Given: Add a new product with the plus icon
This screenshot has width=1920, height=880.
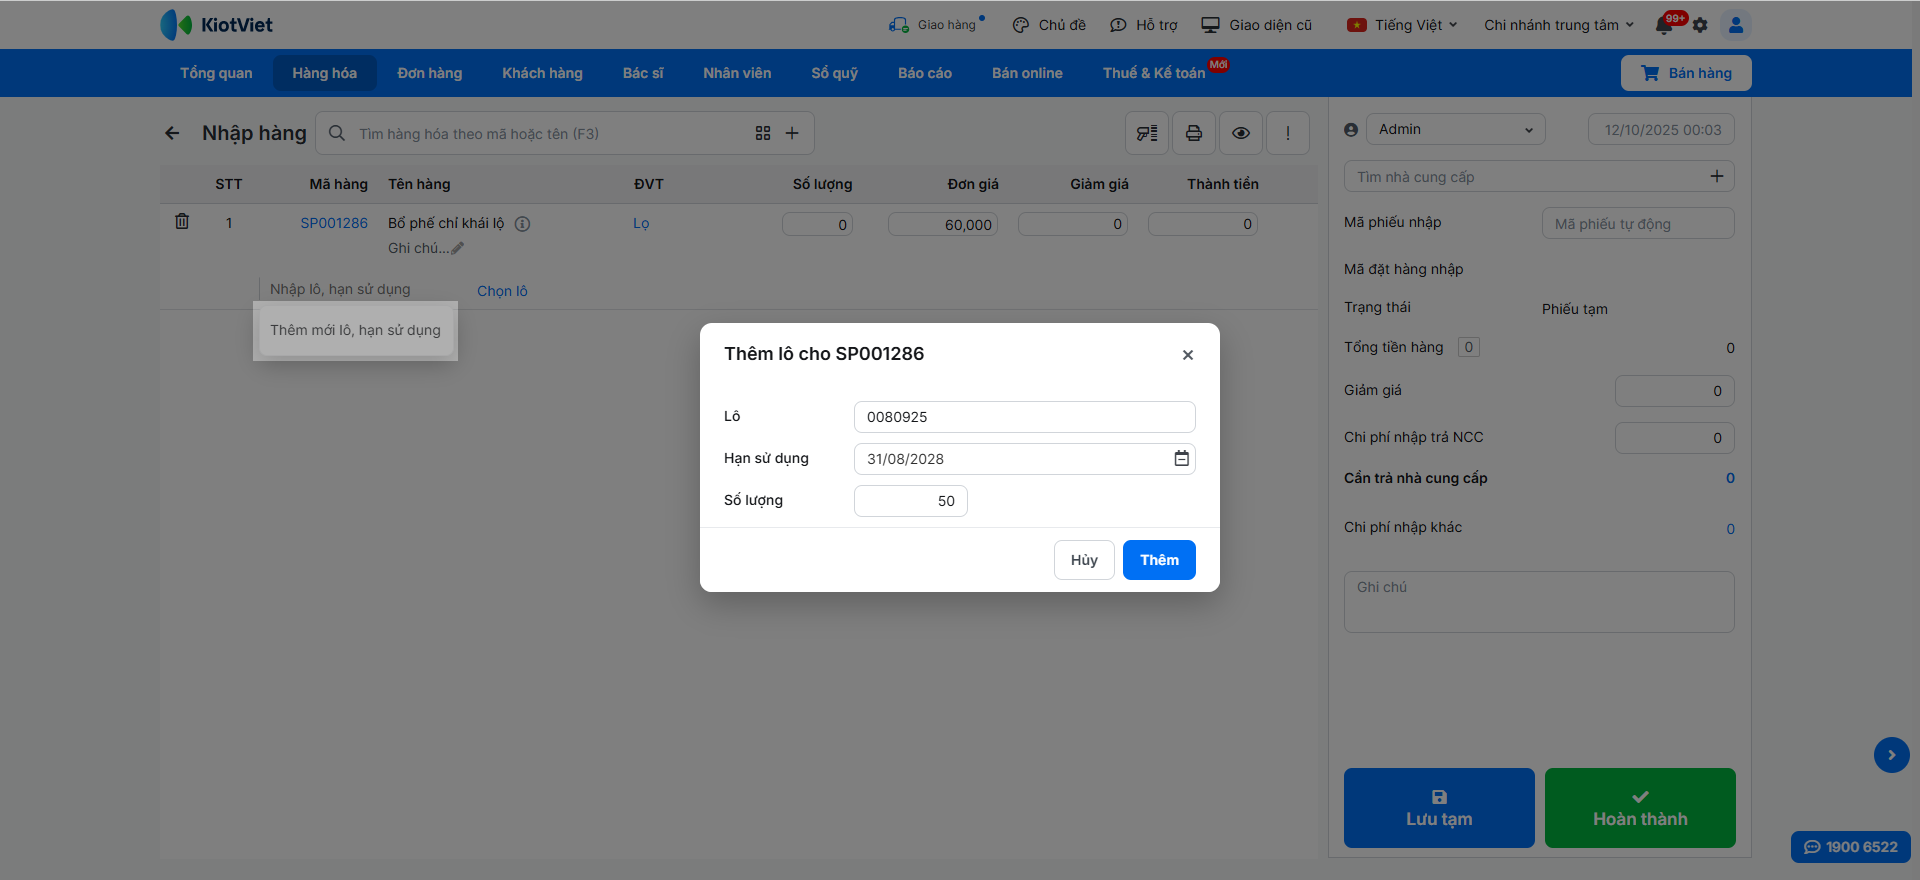Looking at the screenshot, I should point(792,133).
